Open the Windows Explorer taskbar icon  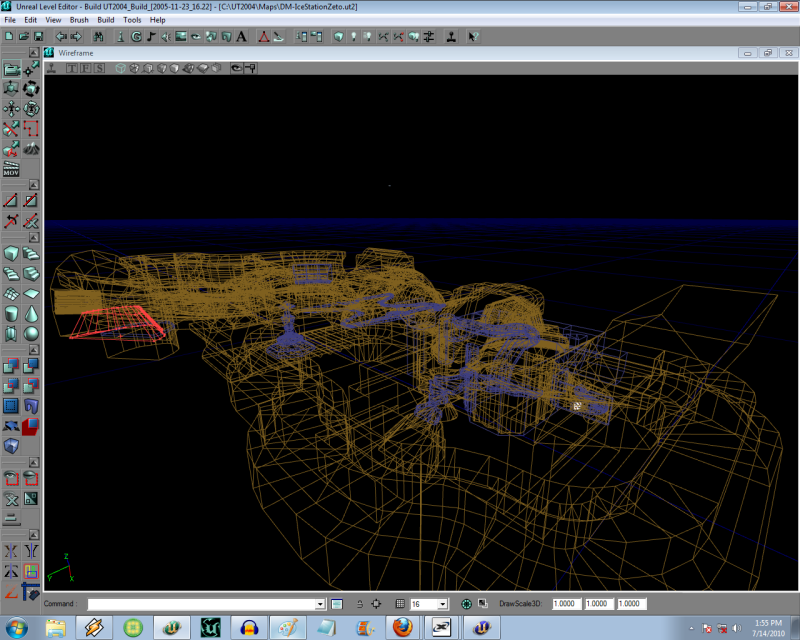coord(56,627)
